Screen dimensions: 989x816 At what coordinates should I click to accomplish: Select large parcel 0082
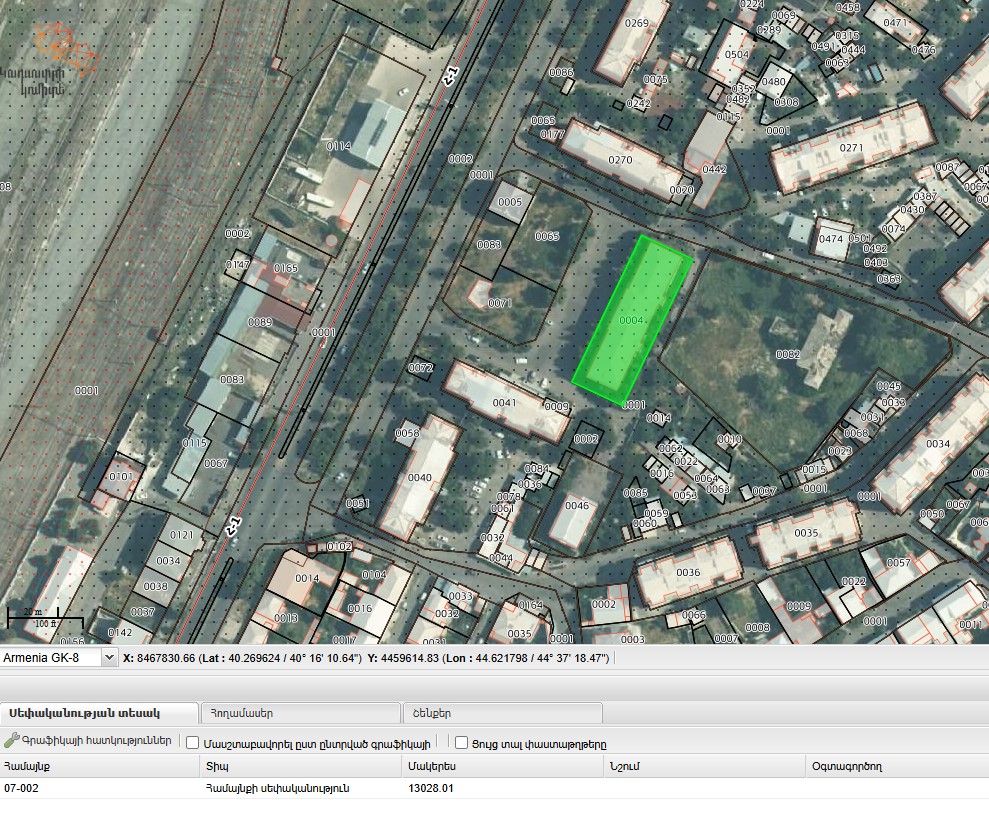pos(788,354)
